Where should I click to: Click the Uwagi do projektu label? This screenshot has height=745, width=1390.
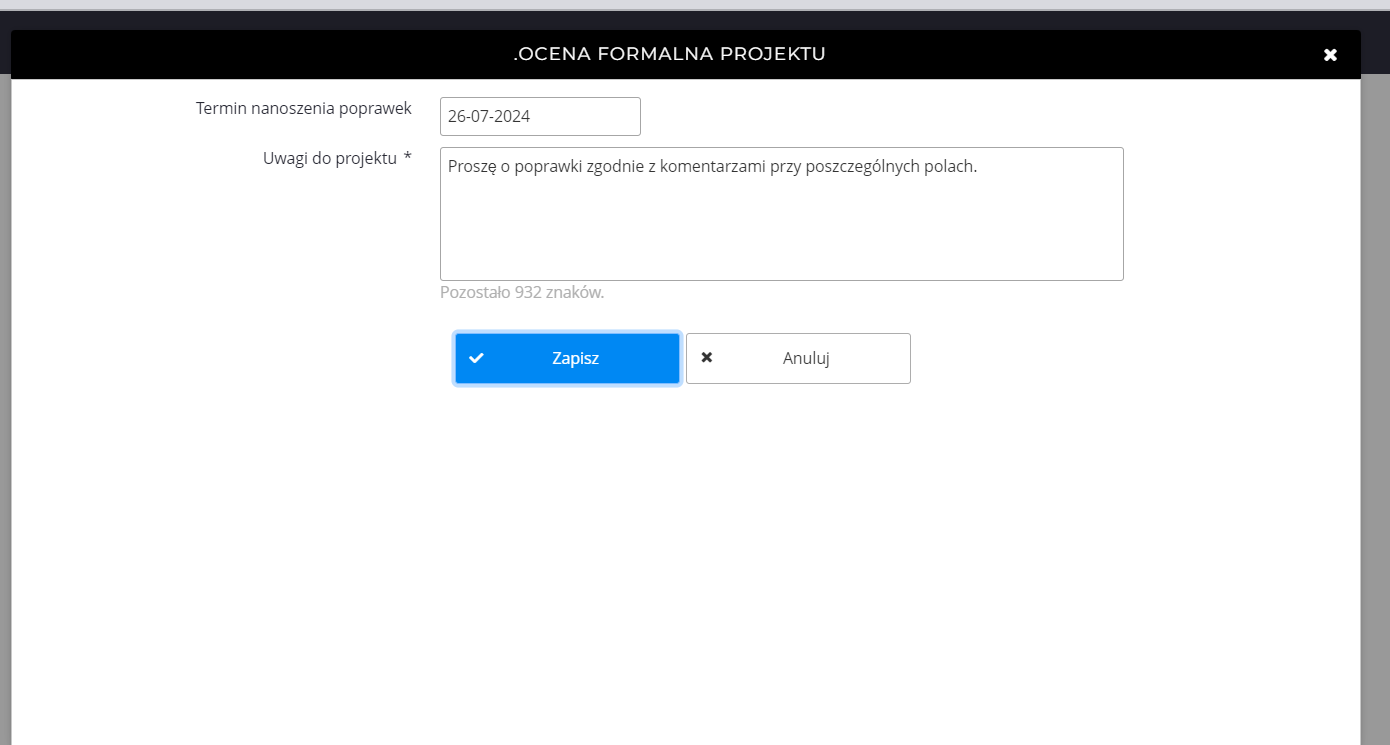330,158
